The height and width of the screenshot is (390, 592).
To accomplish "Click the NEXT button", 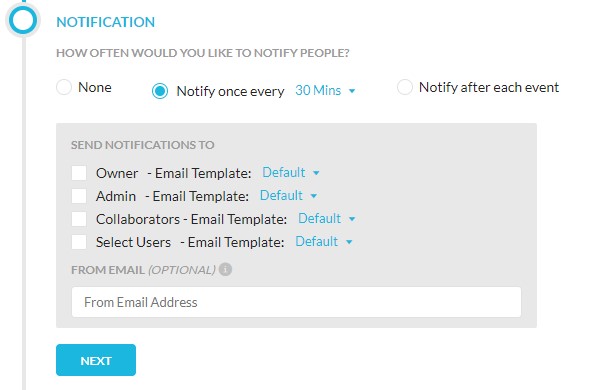I will (x=96, y=360).
